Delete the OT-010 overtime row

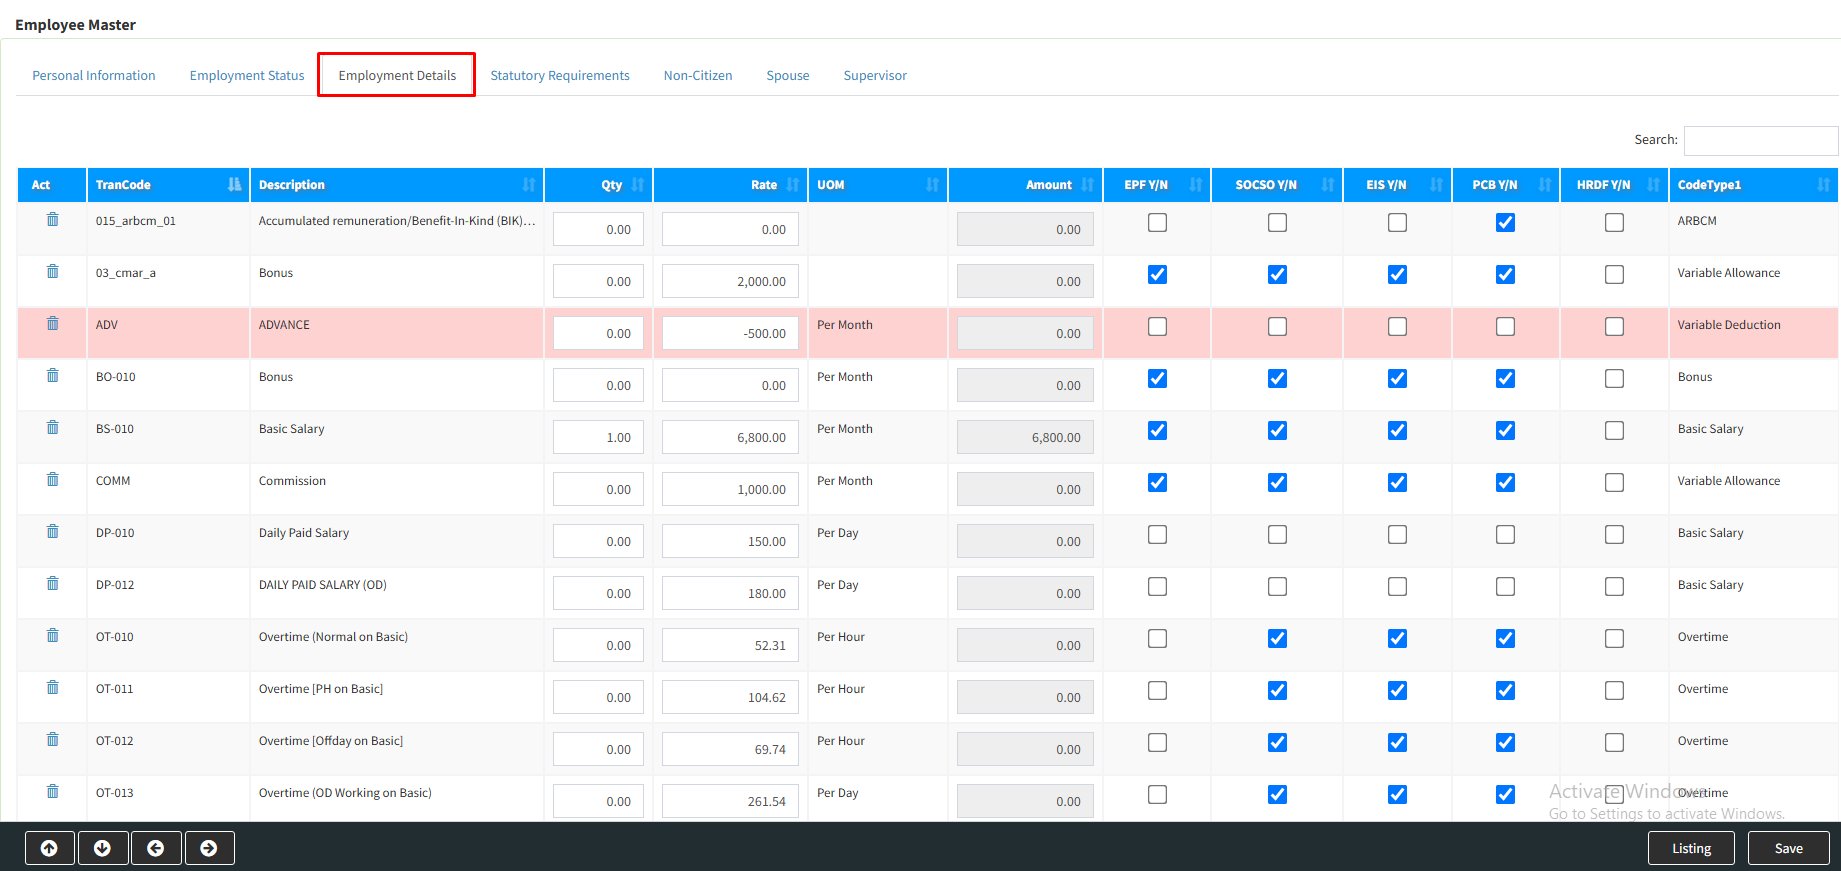[x=53, y=635]
